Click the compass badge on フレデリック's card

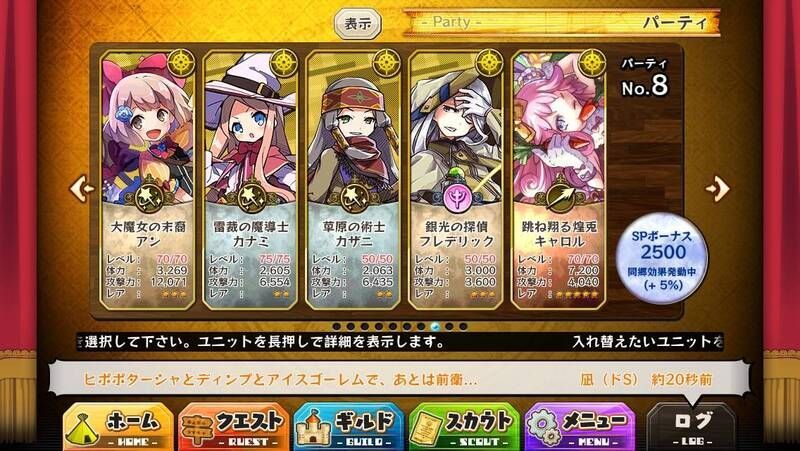(x=489, y=63)
